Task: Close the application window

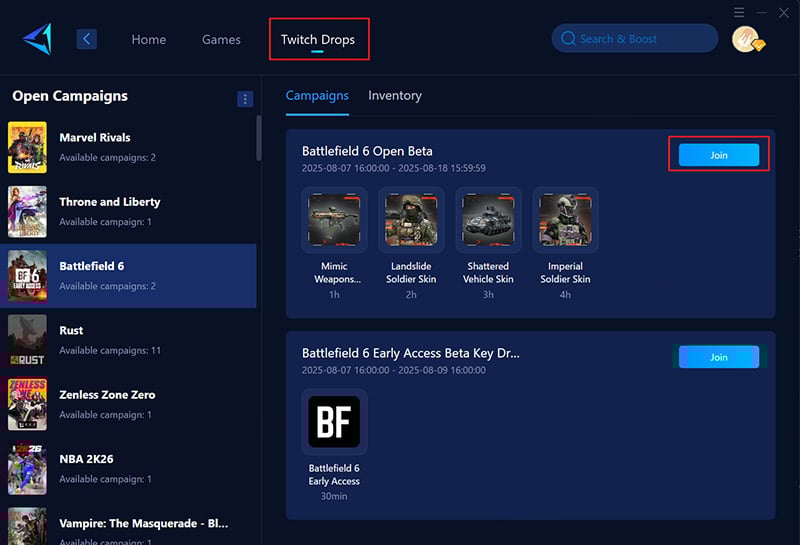Action: tap(784, 12)
